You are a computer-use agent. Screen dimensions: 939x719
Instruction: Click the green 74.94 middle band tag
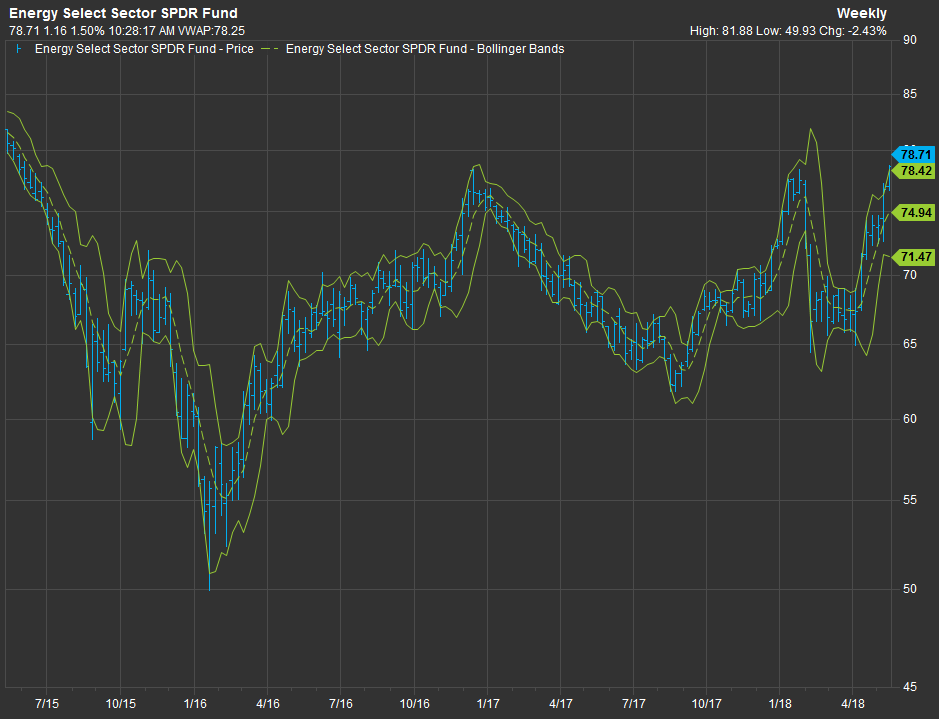[914, 213]
